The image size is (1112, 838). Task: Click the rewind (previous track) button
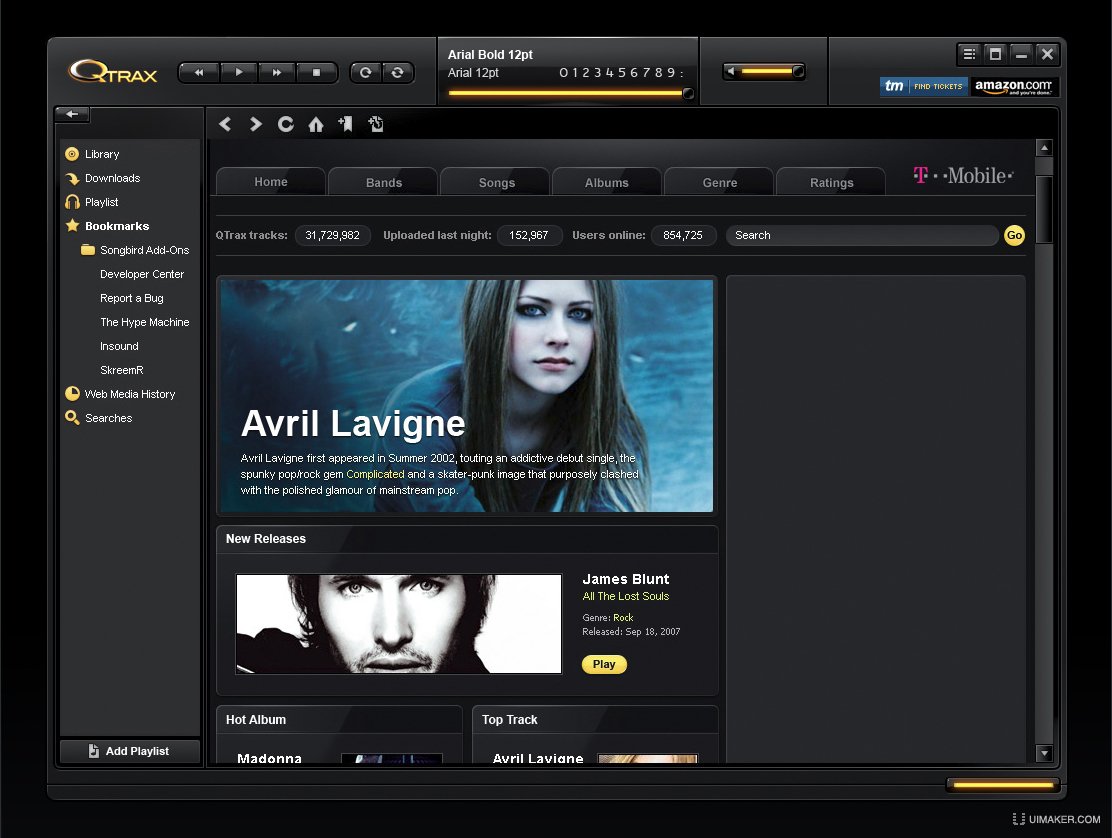pos(198,73)
